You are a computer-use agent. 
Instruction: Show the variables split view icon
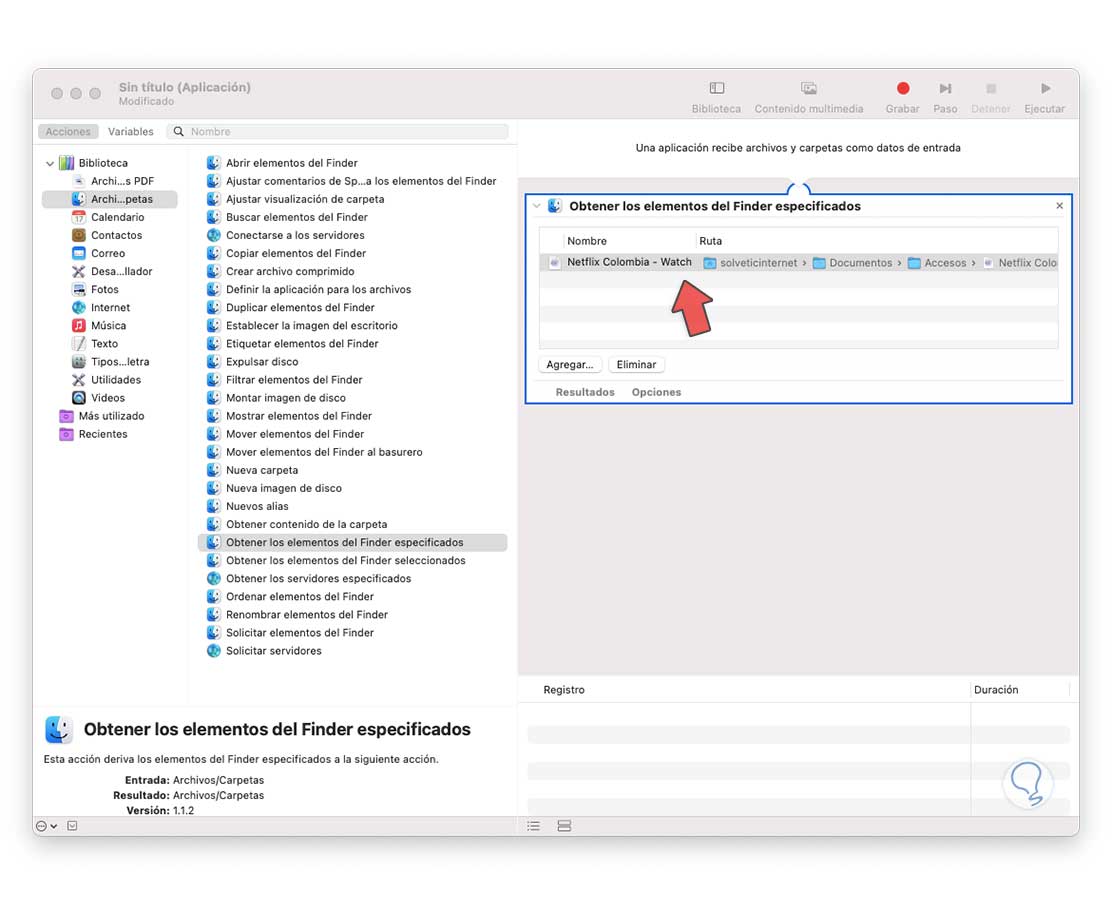click(565, 826)
